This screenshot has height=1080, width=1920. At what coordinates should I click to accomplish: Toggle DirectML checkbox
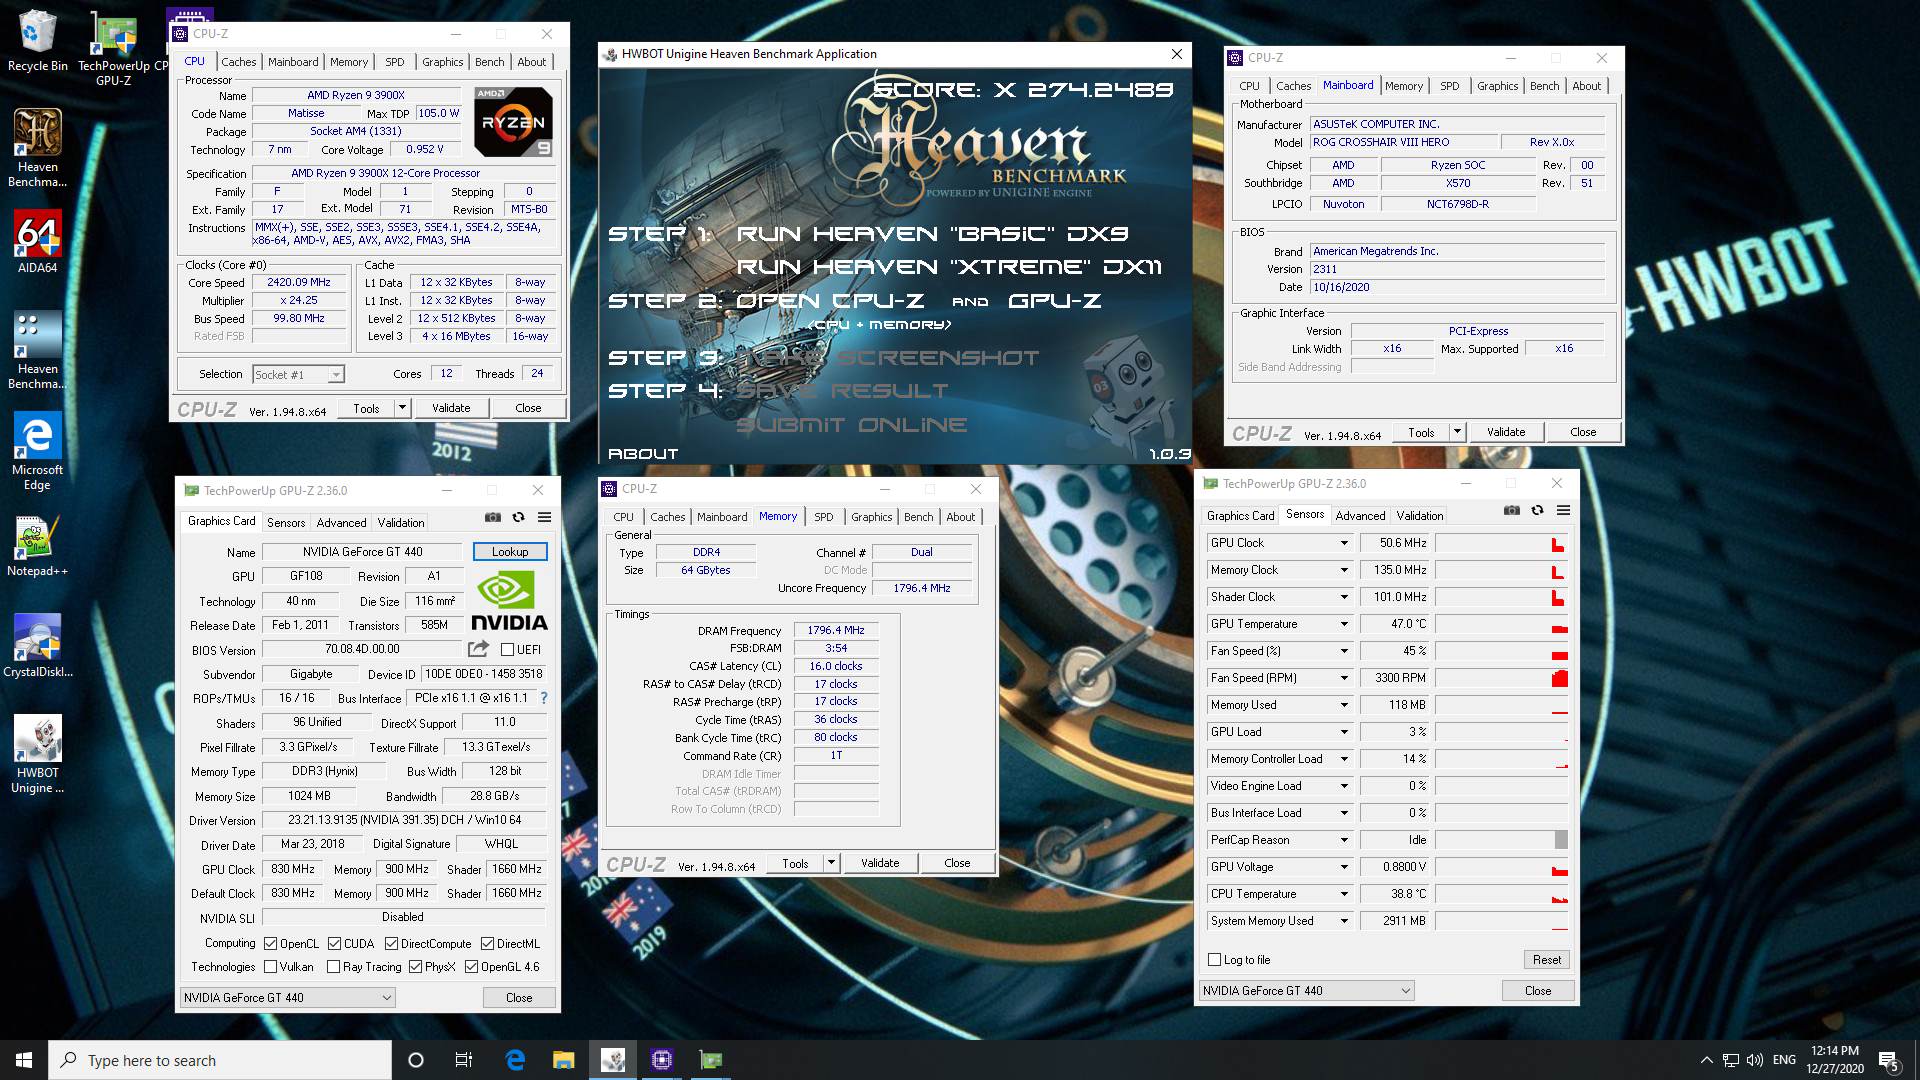(x=487, y=944)
